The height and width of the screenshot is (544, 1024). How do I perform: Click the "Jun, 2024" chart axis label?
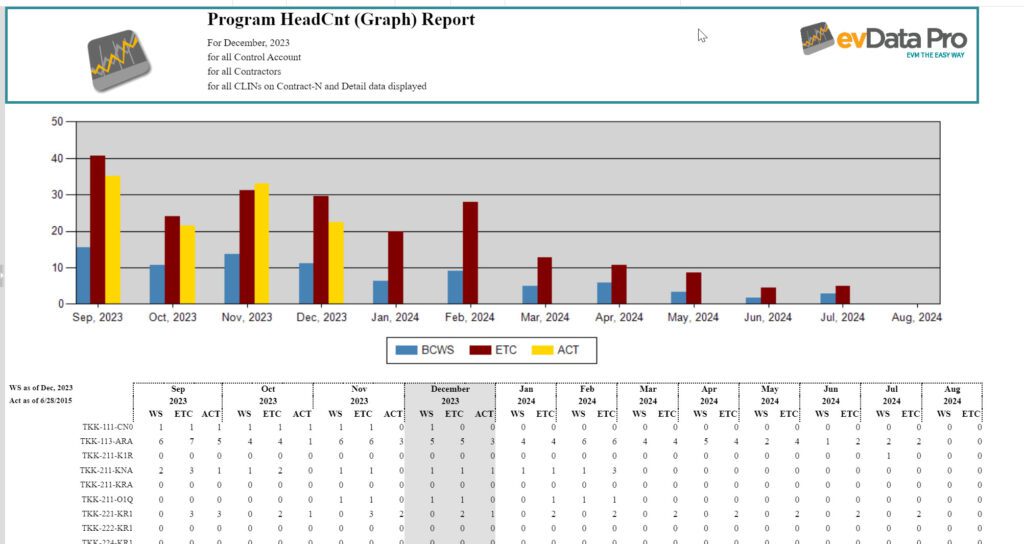(767, 317)
